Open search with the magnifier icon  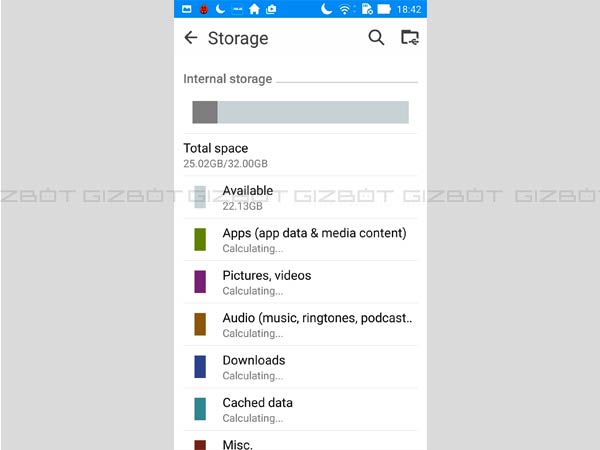coord(376,38)
